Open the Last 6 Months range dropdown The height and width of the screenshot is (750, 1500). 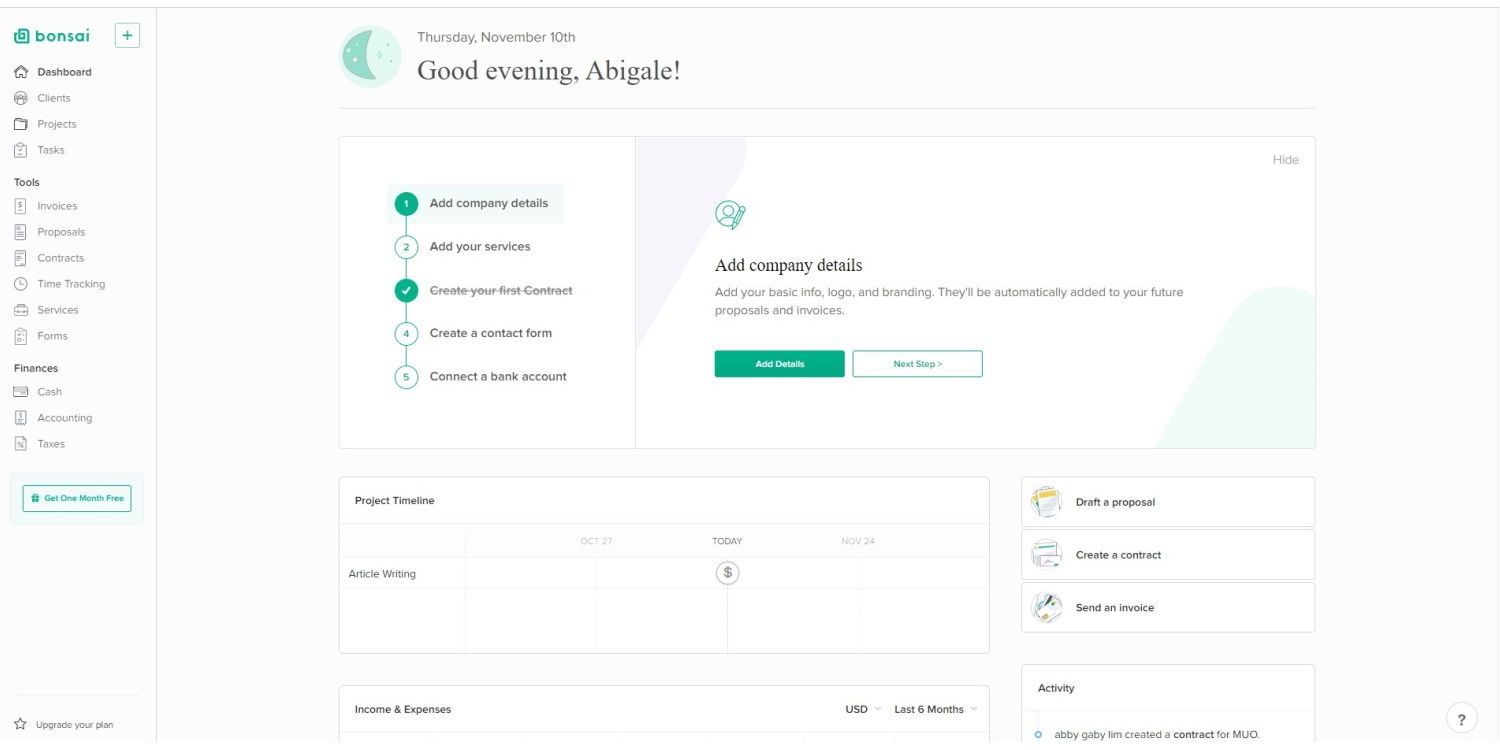tap(935, 709)
